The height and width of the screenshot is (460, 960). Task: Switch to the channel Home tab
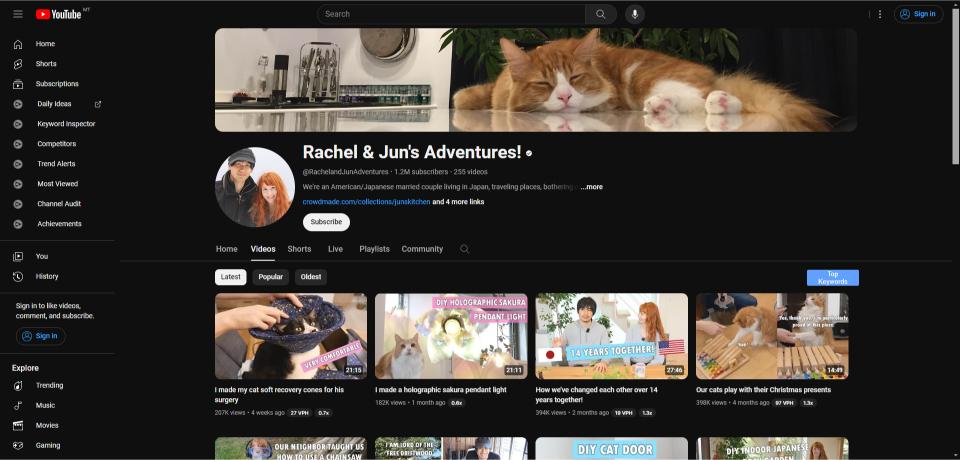click(227, 249)
